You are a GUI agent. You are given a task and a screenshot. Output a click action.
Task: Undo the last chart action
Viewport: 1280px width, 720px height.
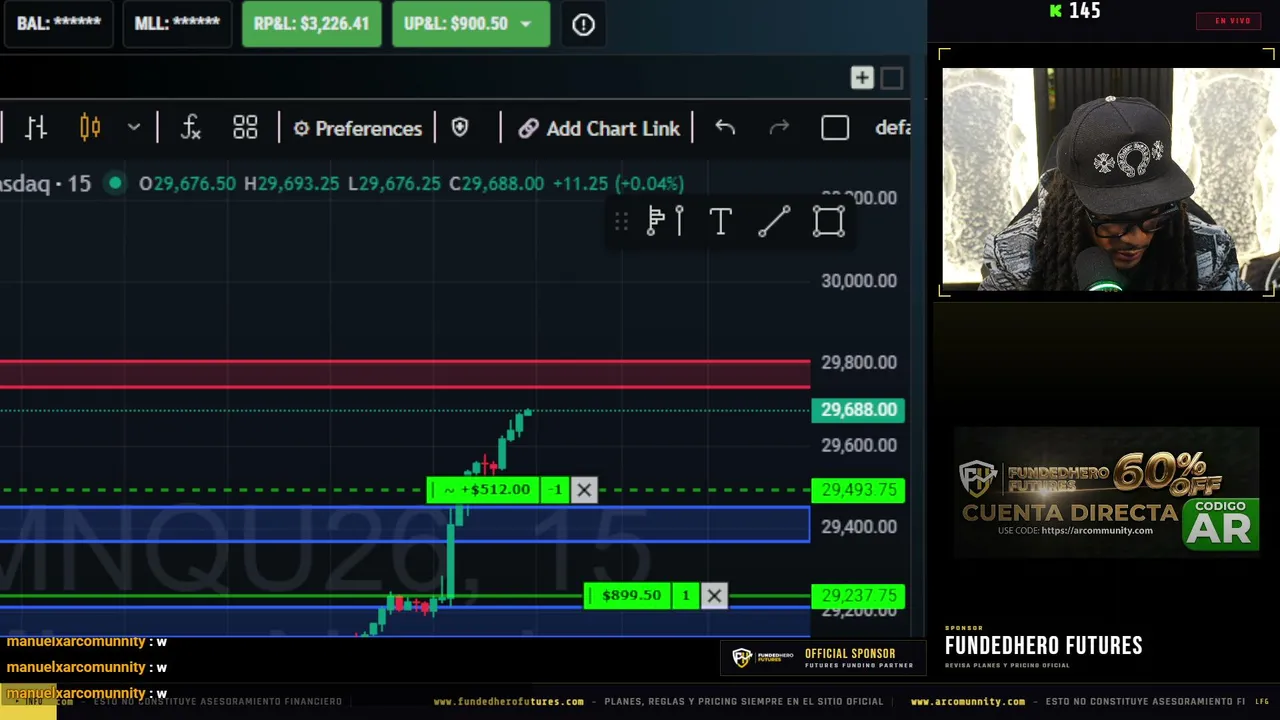(x=725, y=128)
